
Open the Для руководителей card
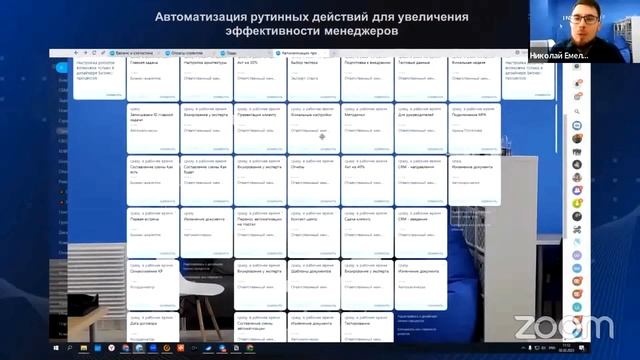click(x=421, y=128)
